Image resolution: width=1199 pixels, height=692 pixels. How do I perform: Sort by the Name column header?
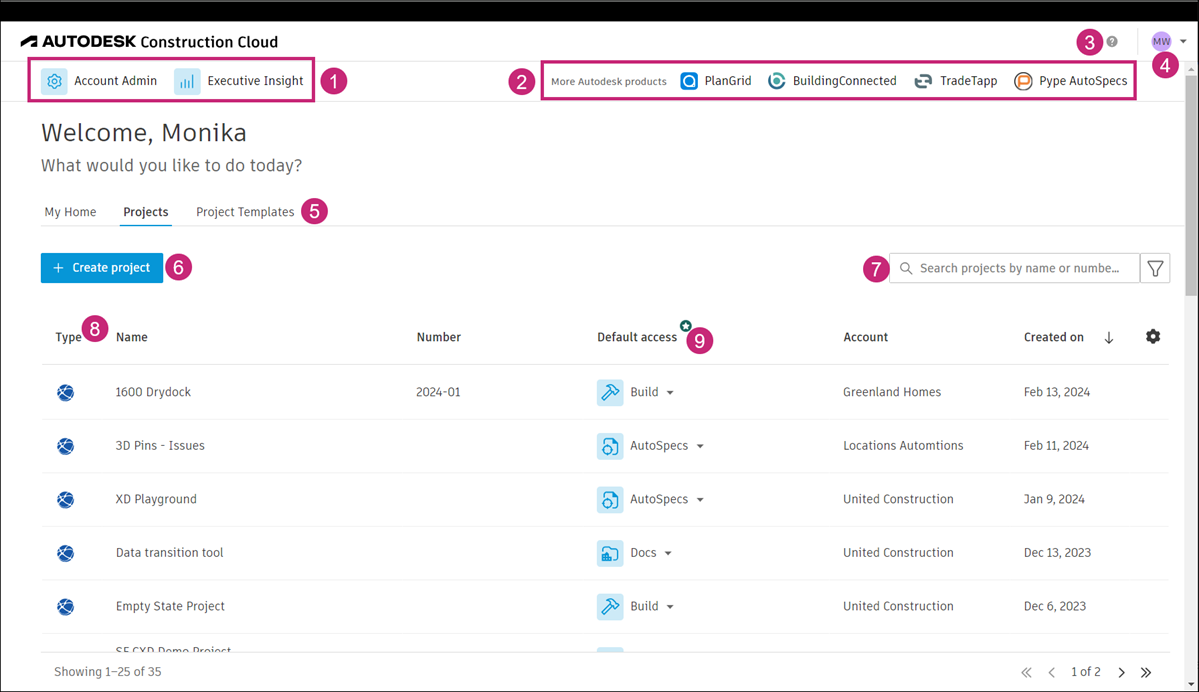[132, 337]
